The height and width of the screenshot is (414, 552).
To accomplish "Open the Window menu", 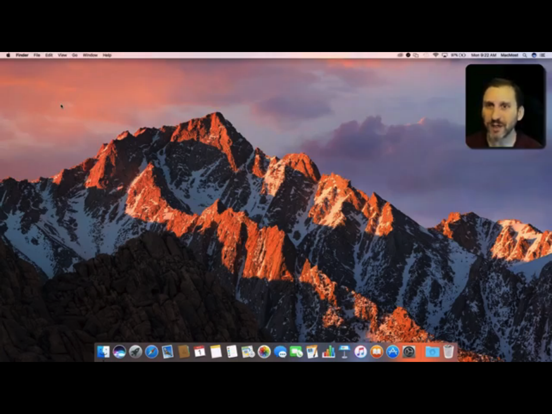I will click(x=90, y=55).
